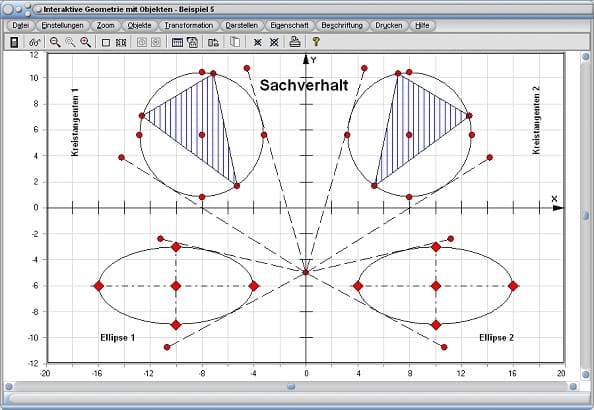Screen dimensions: 594x410
Task: Open the Darstellen menu
Action: [241, 25]
